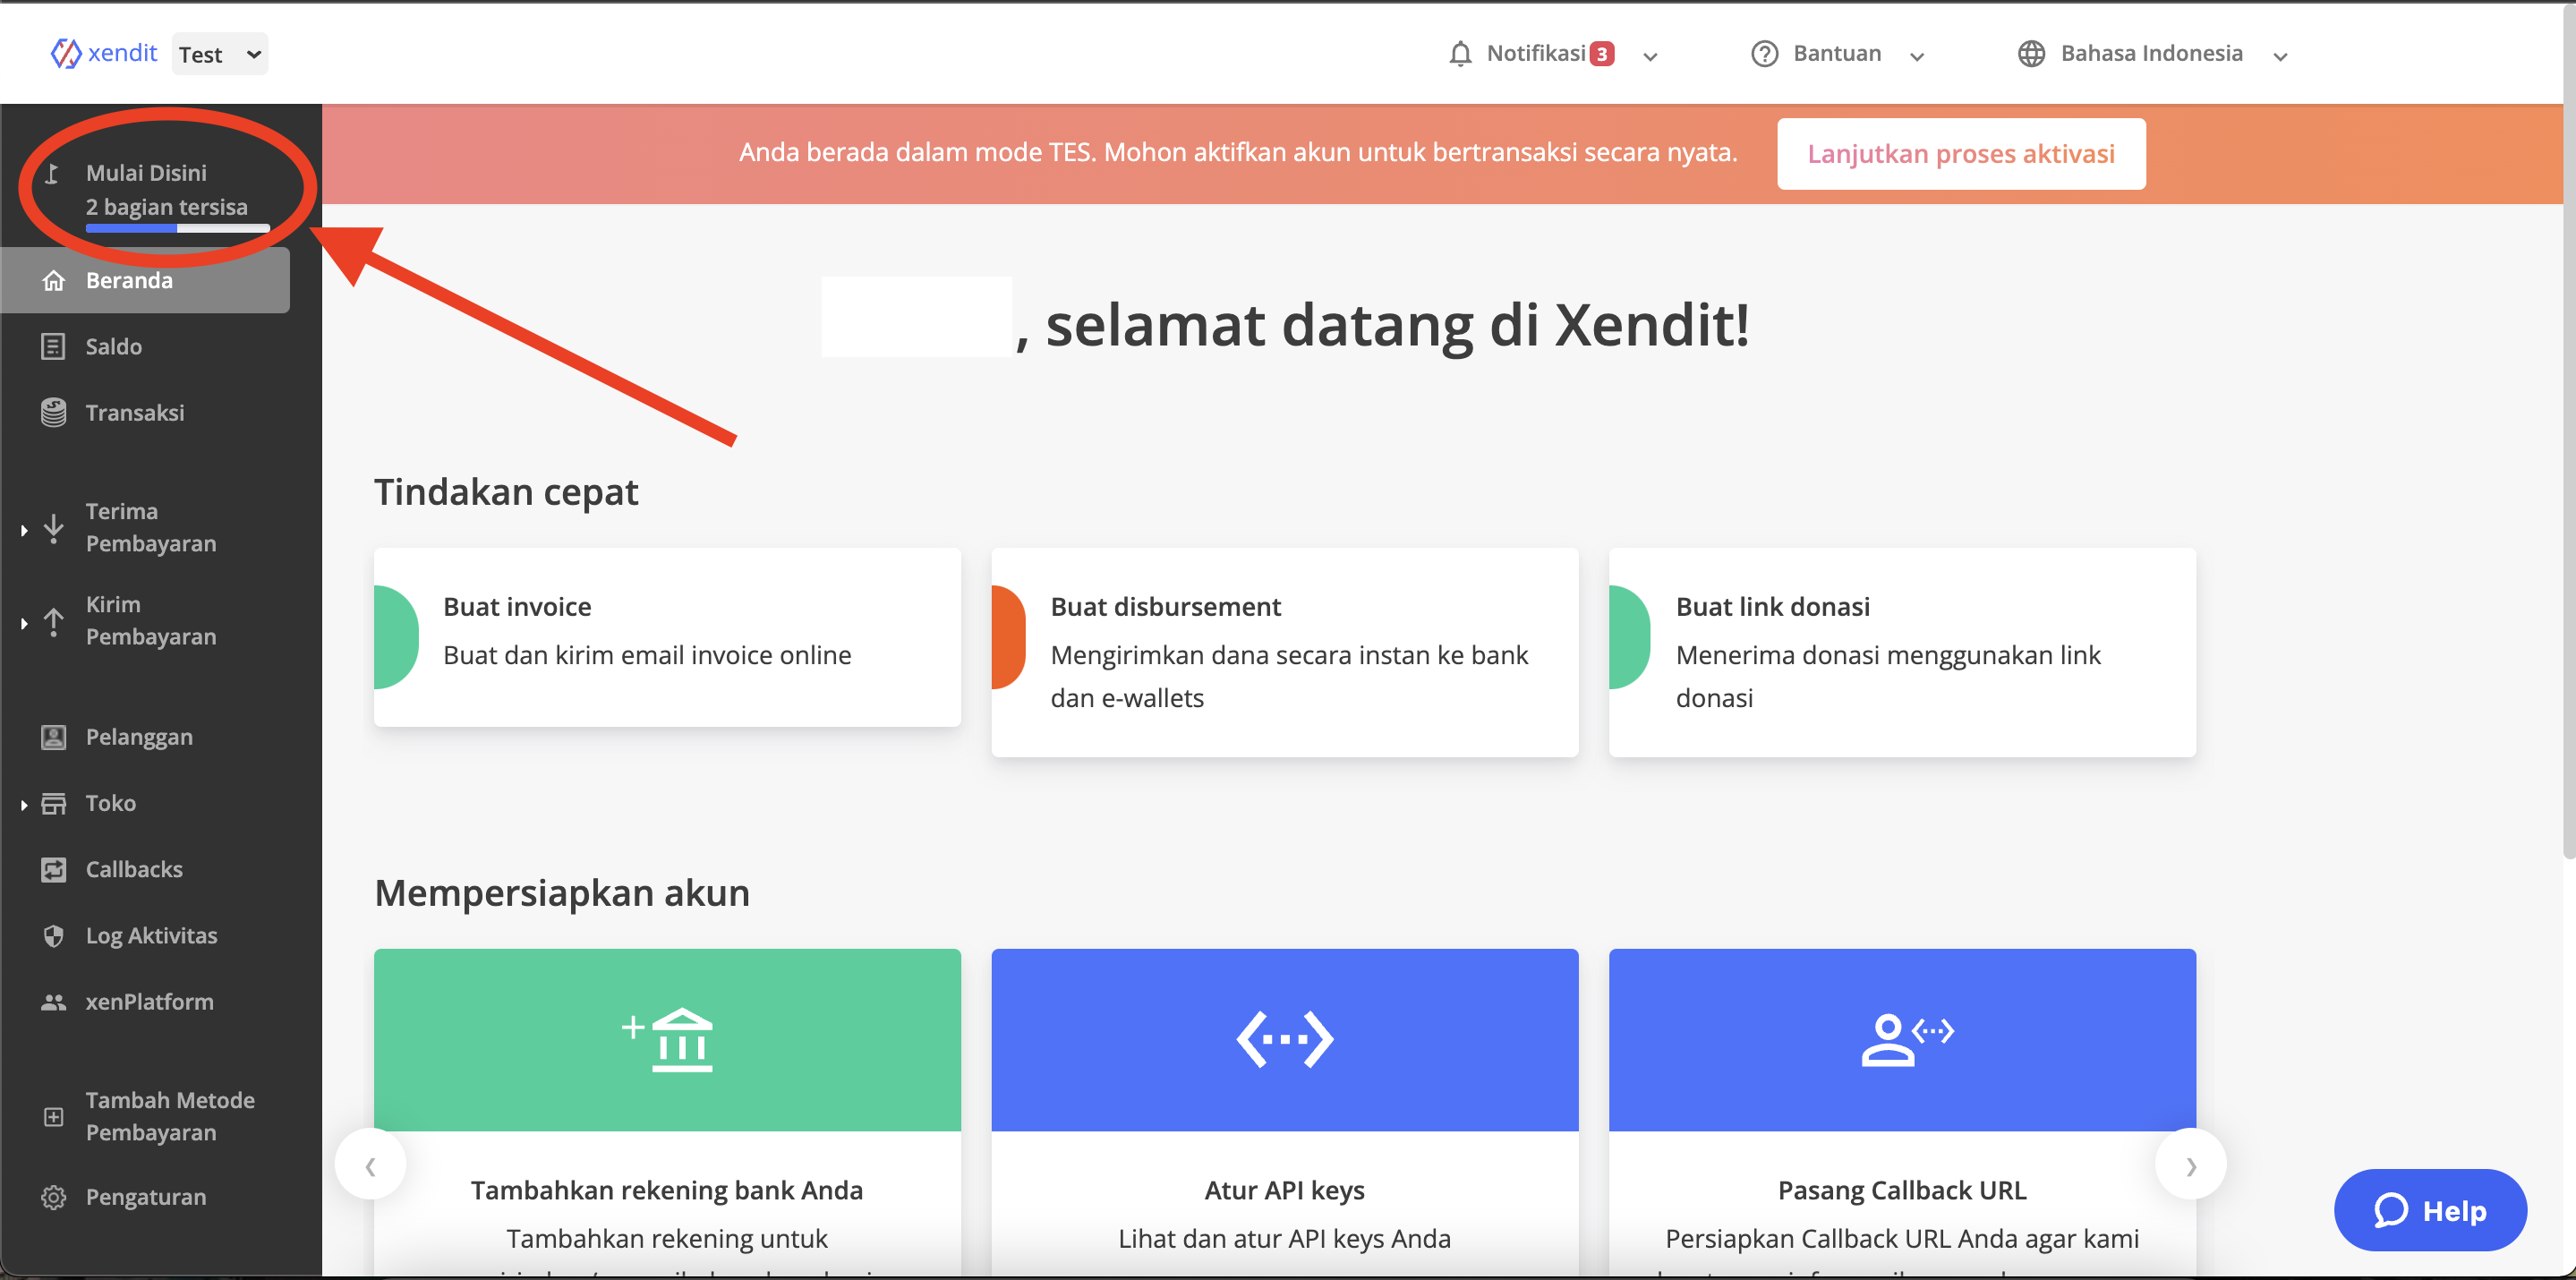Open the Test mode dropdown

[220, 54]
